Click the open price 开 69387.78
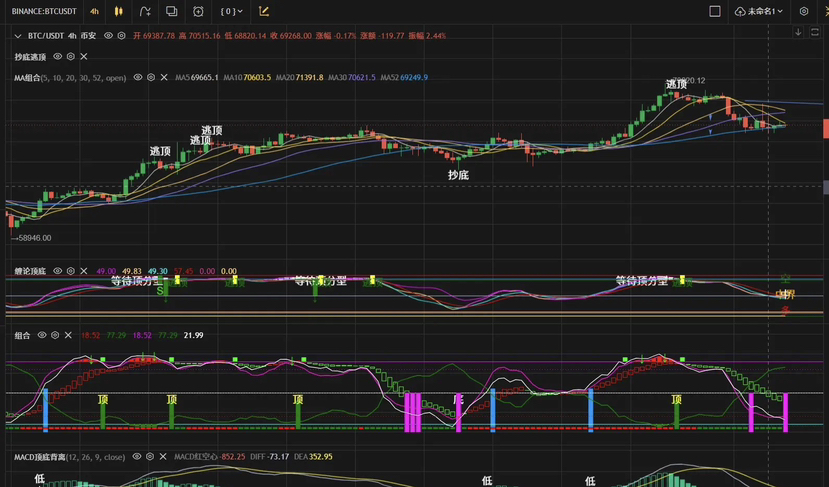Image resolution: width=829 pixels, height=487 pixels. (x=154, y=36)
